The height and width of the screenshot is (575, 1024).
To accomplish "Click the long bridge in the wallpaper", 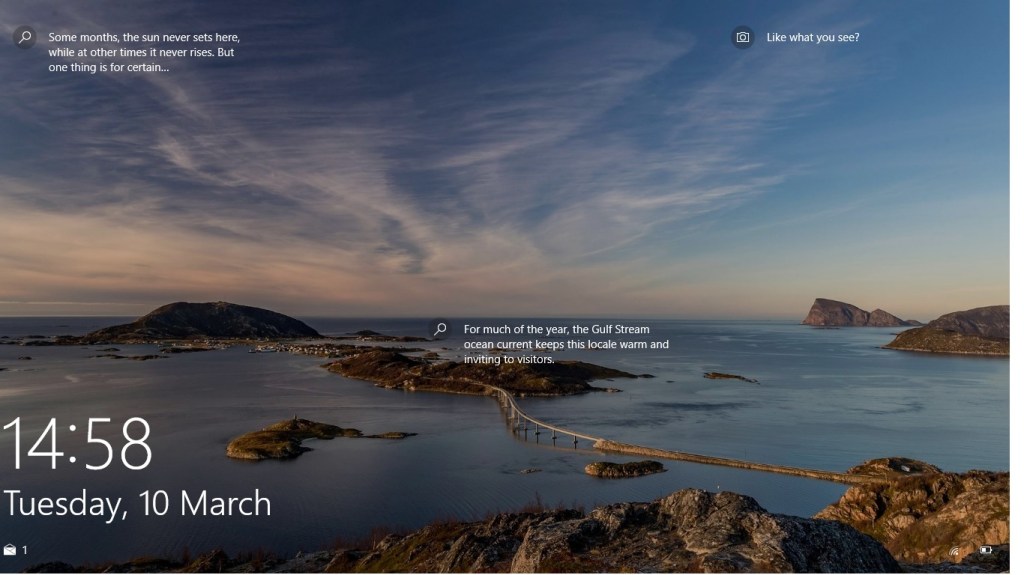I will pyautogui.click(x=560, y=430).
